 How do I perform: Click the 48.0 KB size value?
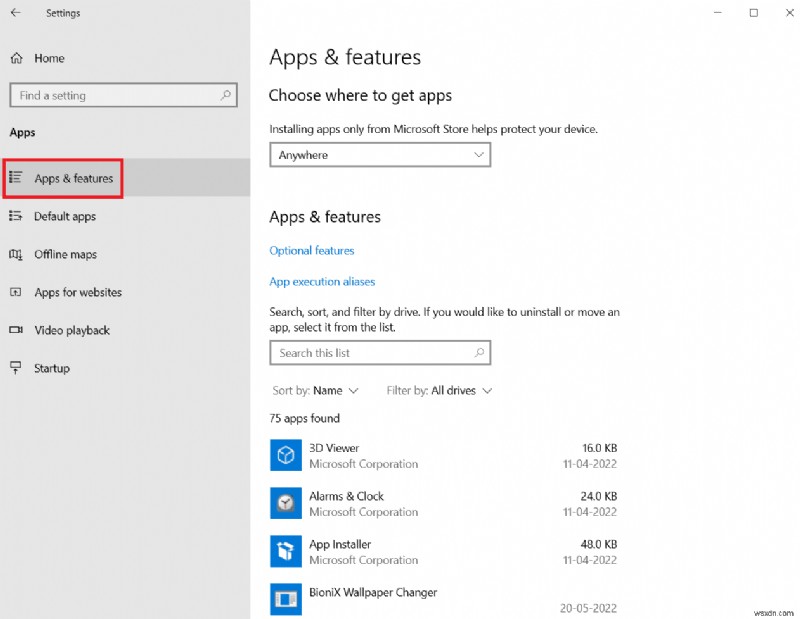[598, 544]
